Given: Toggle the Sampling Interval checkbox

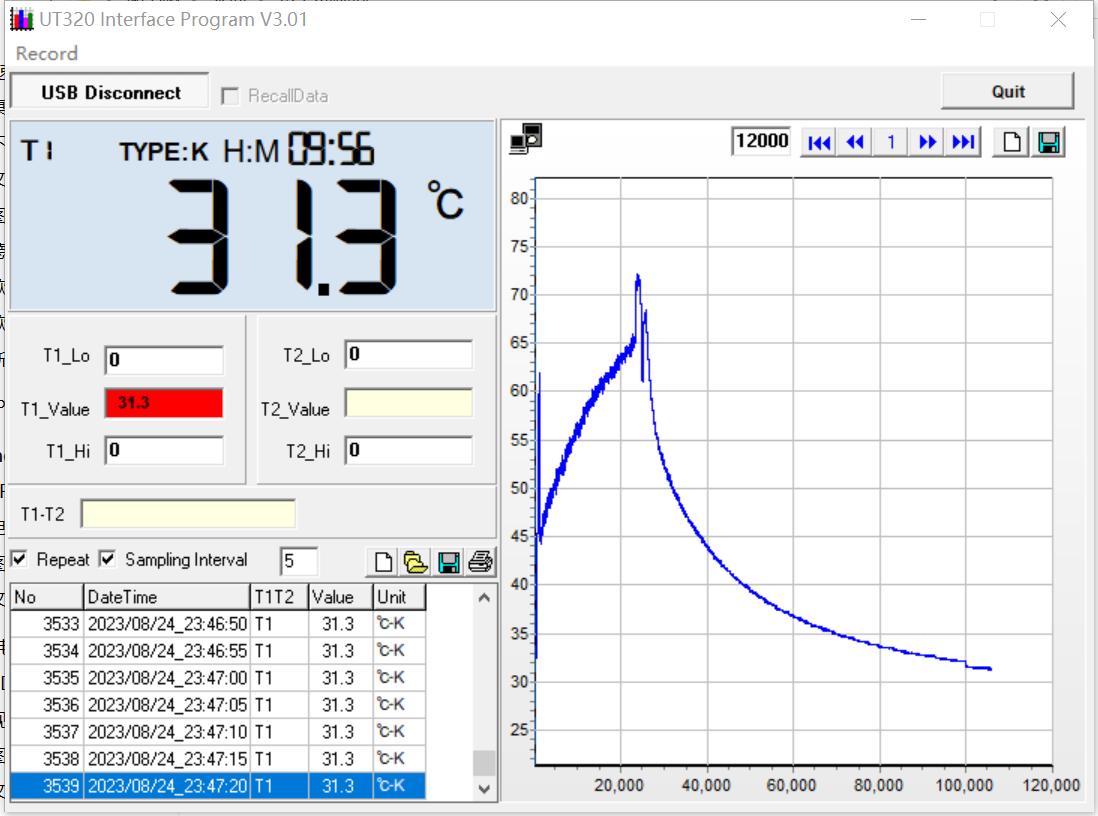Looking at the screenshot, I should tap(107, 559).
